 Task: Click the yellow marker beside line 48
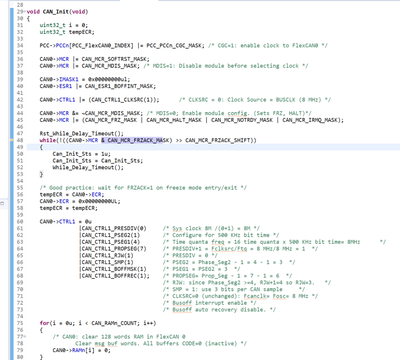coord(12,140)
